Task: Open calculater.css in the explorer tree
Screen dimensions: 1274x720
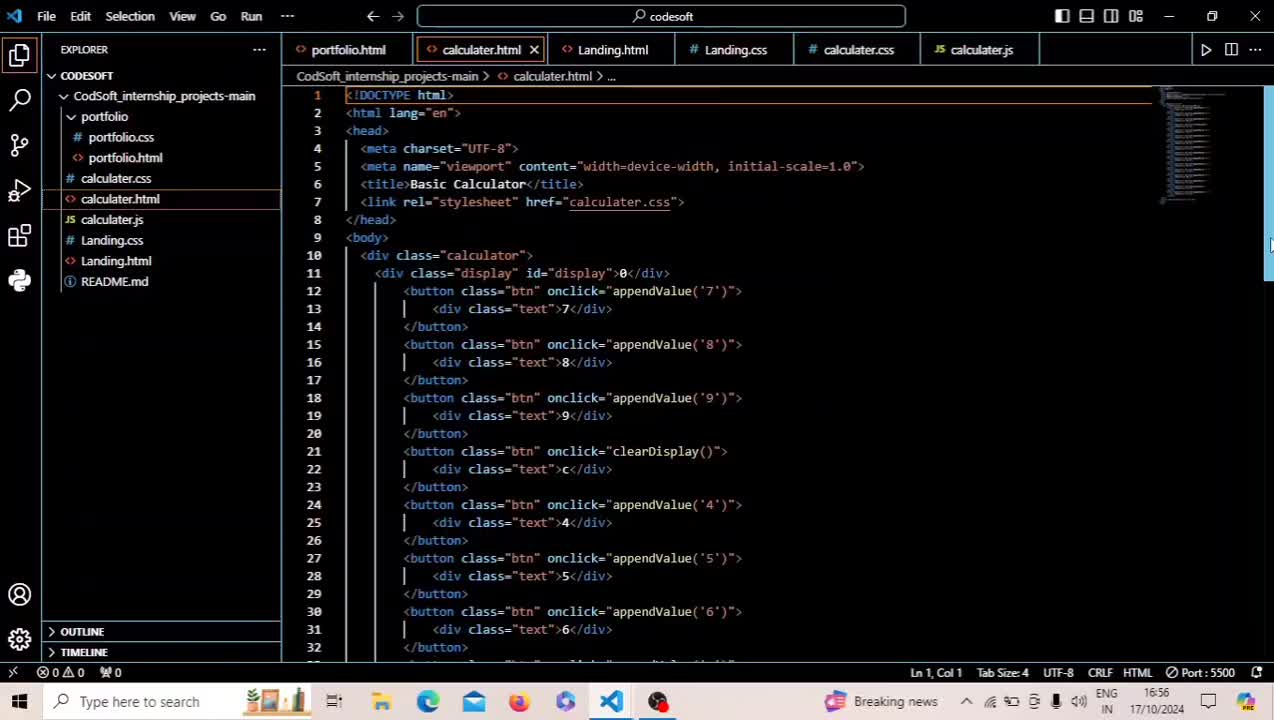Action: pos(160,178)
